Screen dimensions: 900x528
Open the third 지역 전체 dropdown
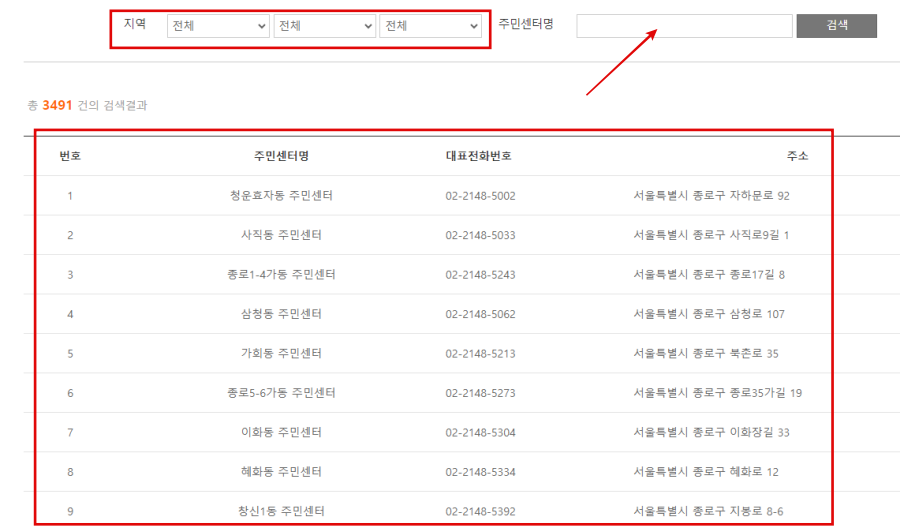[430, 26]
